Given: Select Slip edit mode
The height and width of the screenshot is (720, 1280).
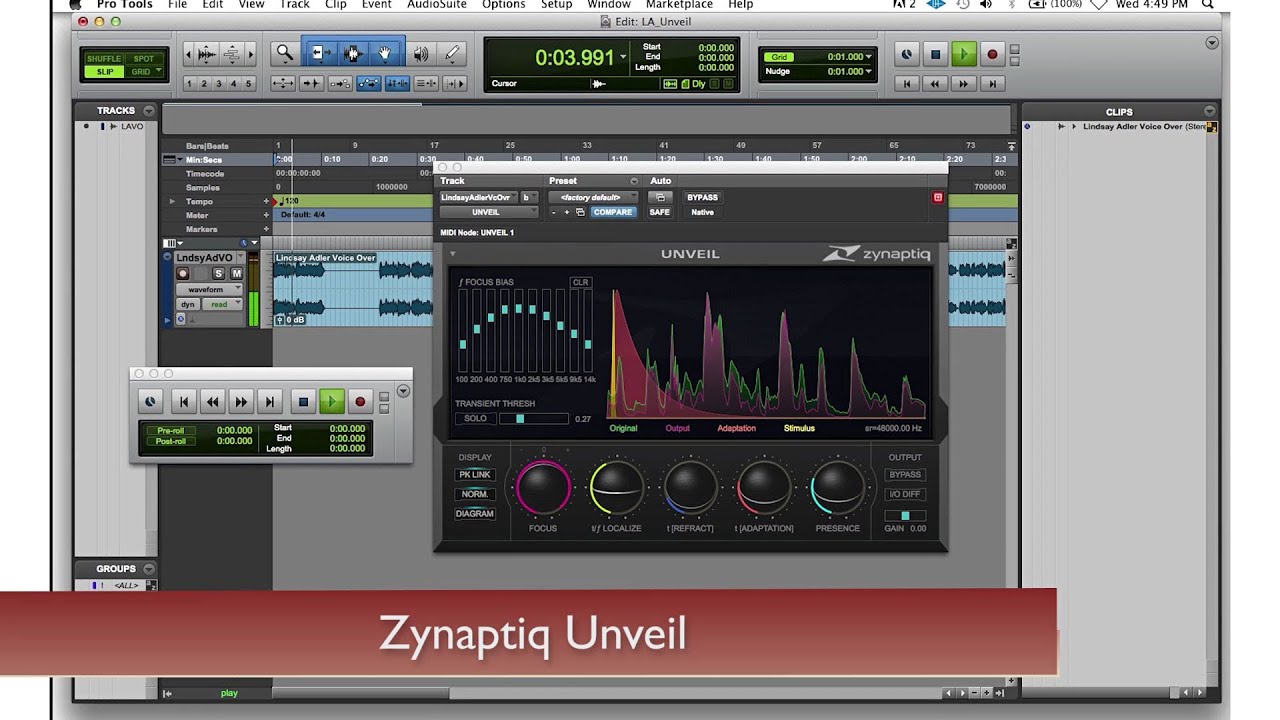Looking at the screenshot, I should (104, 72).
